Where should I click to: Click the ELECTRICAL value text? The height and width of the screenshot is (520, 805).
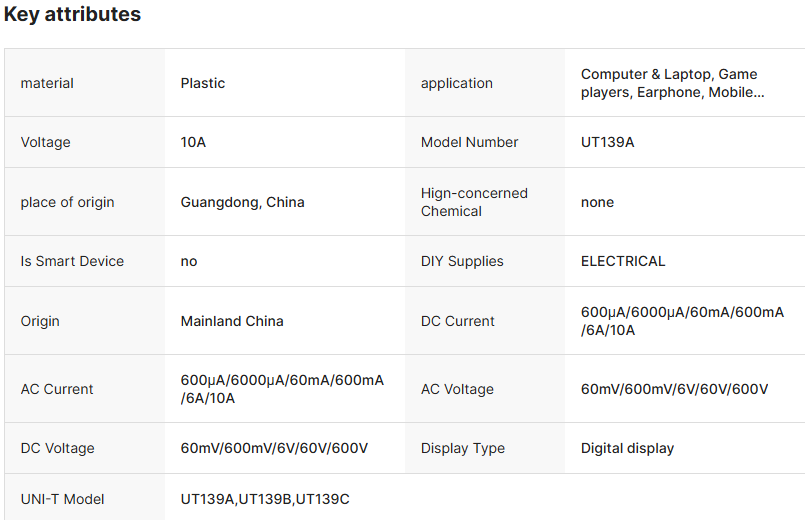coord(622,261)
